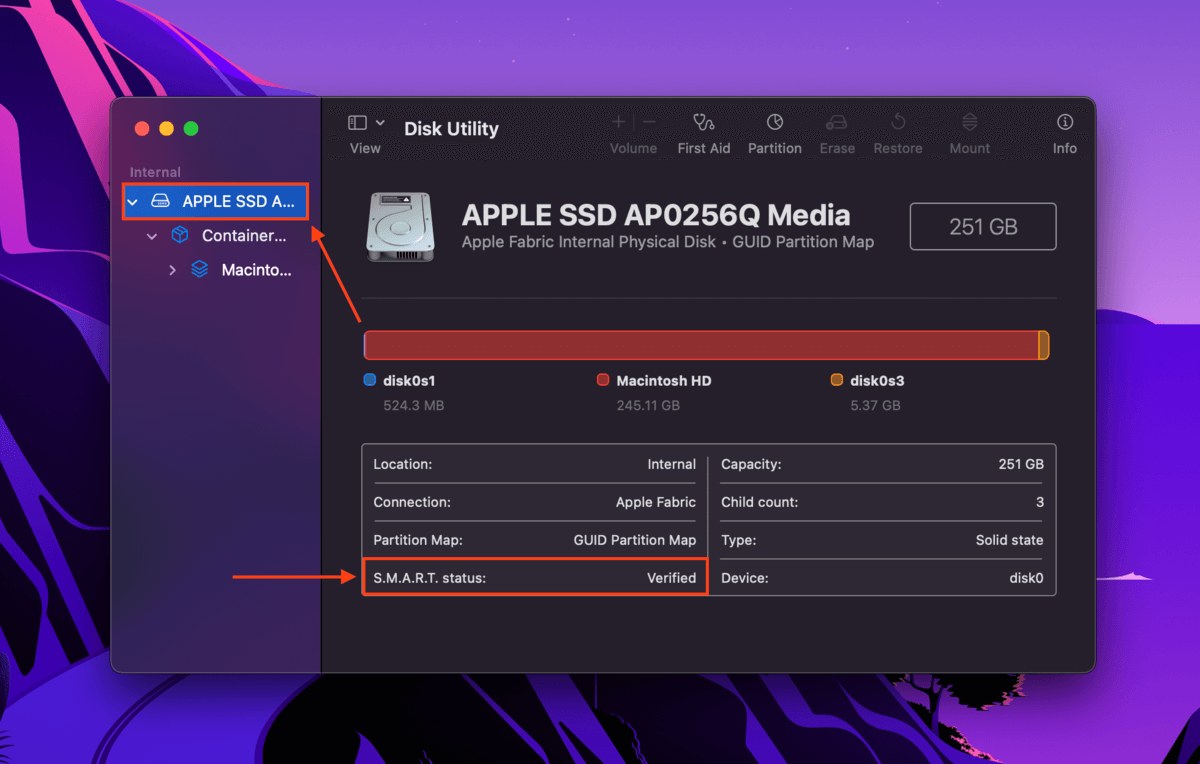Toggle the sidebar View icon
This screenshot has width=1200, height=764.
(x=357, y=122)
